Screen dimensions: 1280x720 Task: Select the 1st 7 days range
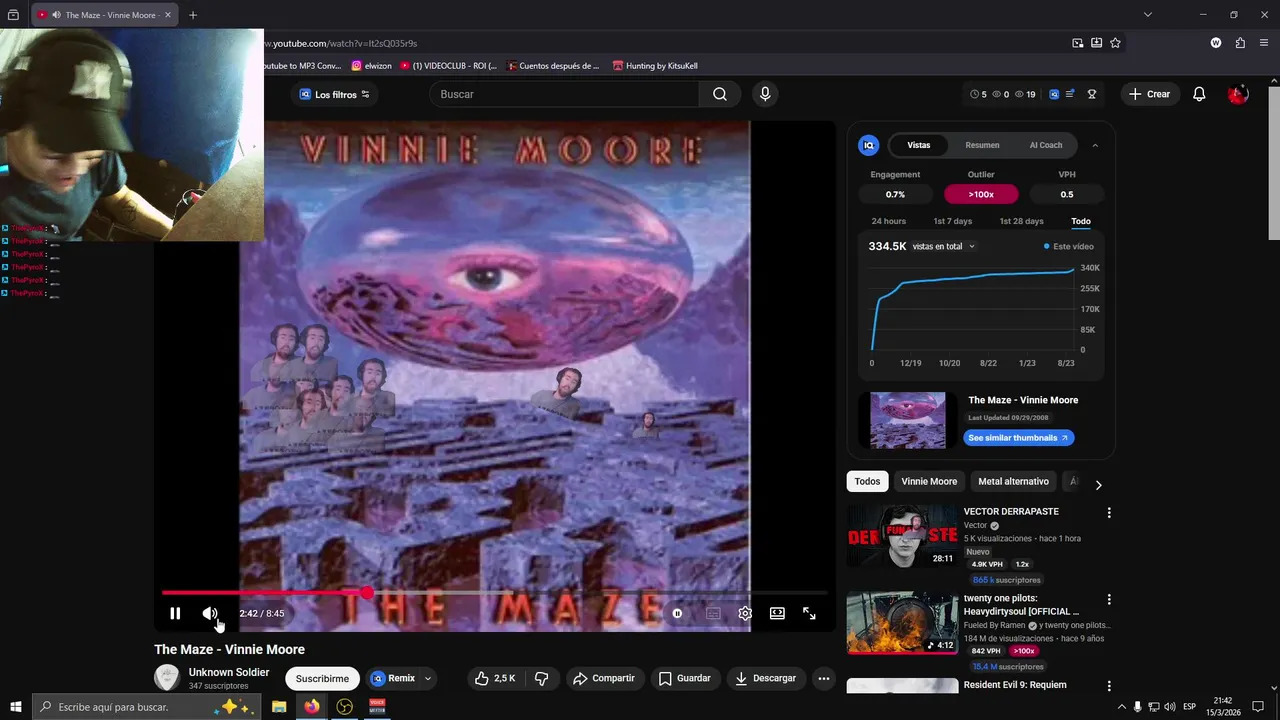pyautogui.click(x=952, y=221)
